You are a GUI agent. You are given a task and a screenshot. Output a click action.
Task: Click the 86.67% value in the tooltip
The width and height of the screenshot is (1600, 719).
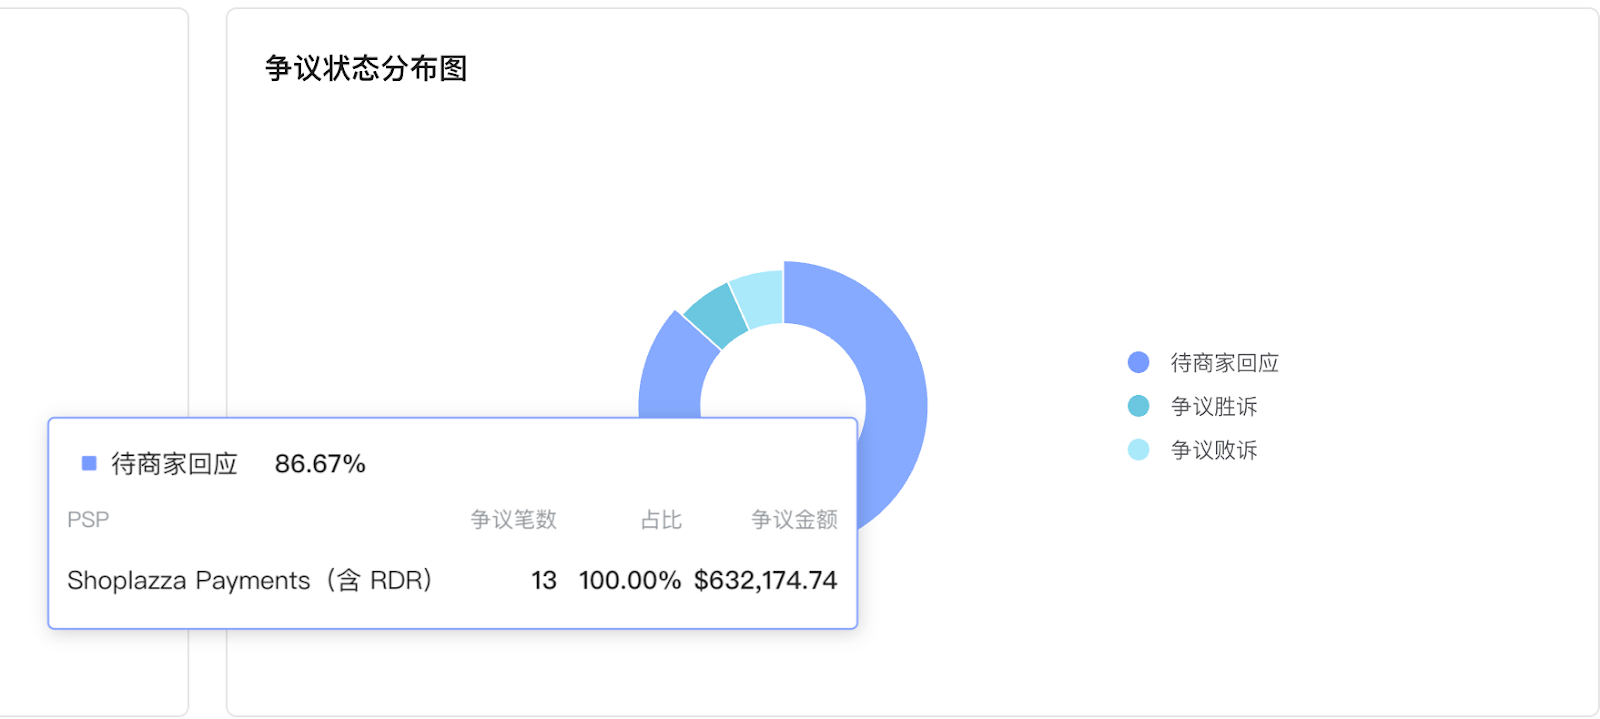(x=320, y=464)
